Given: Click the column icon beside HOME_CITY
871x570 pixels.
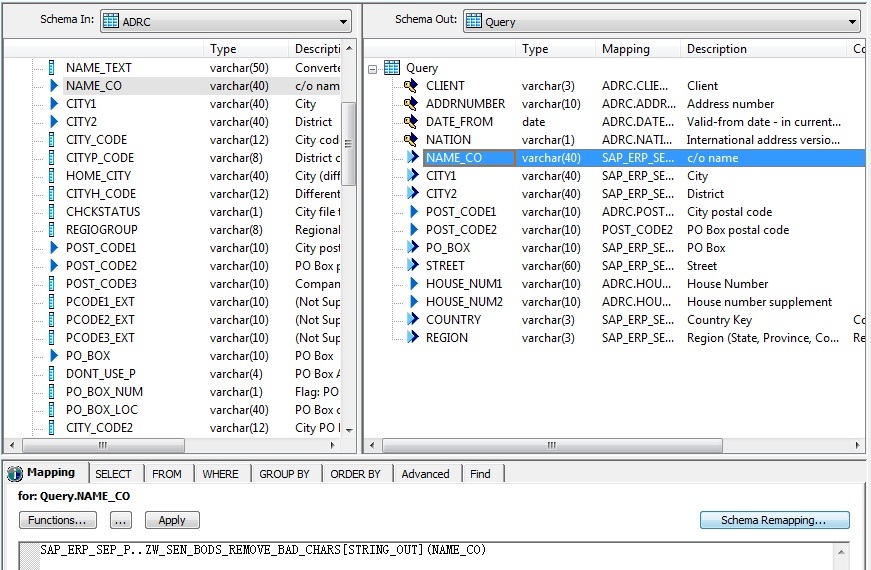Looking at the screenshot, I should pyautogui.click(x=52, y=176).
